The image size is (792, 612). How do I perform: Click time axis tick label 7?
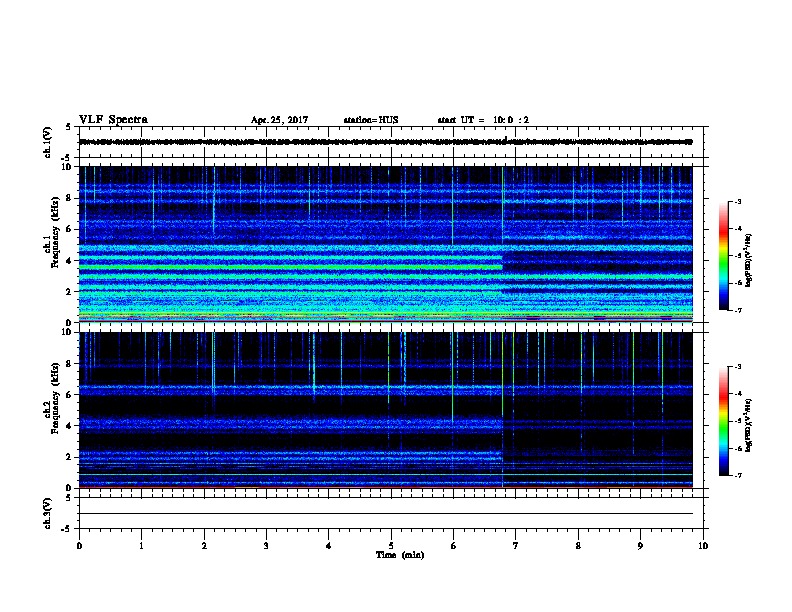516,546
